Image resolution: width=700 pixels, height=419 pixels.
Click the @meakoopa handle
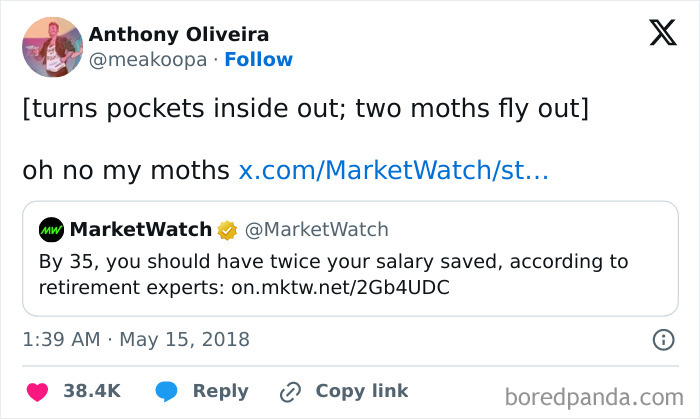150,59
